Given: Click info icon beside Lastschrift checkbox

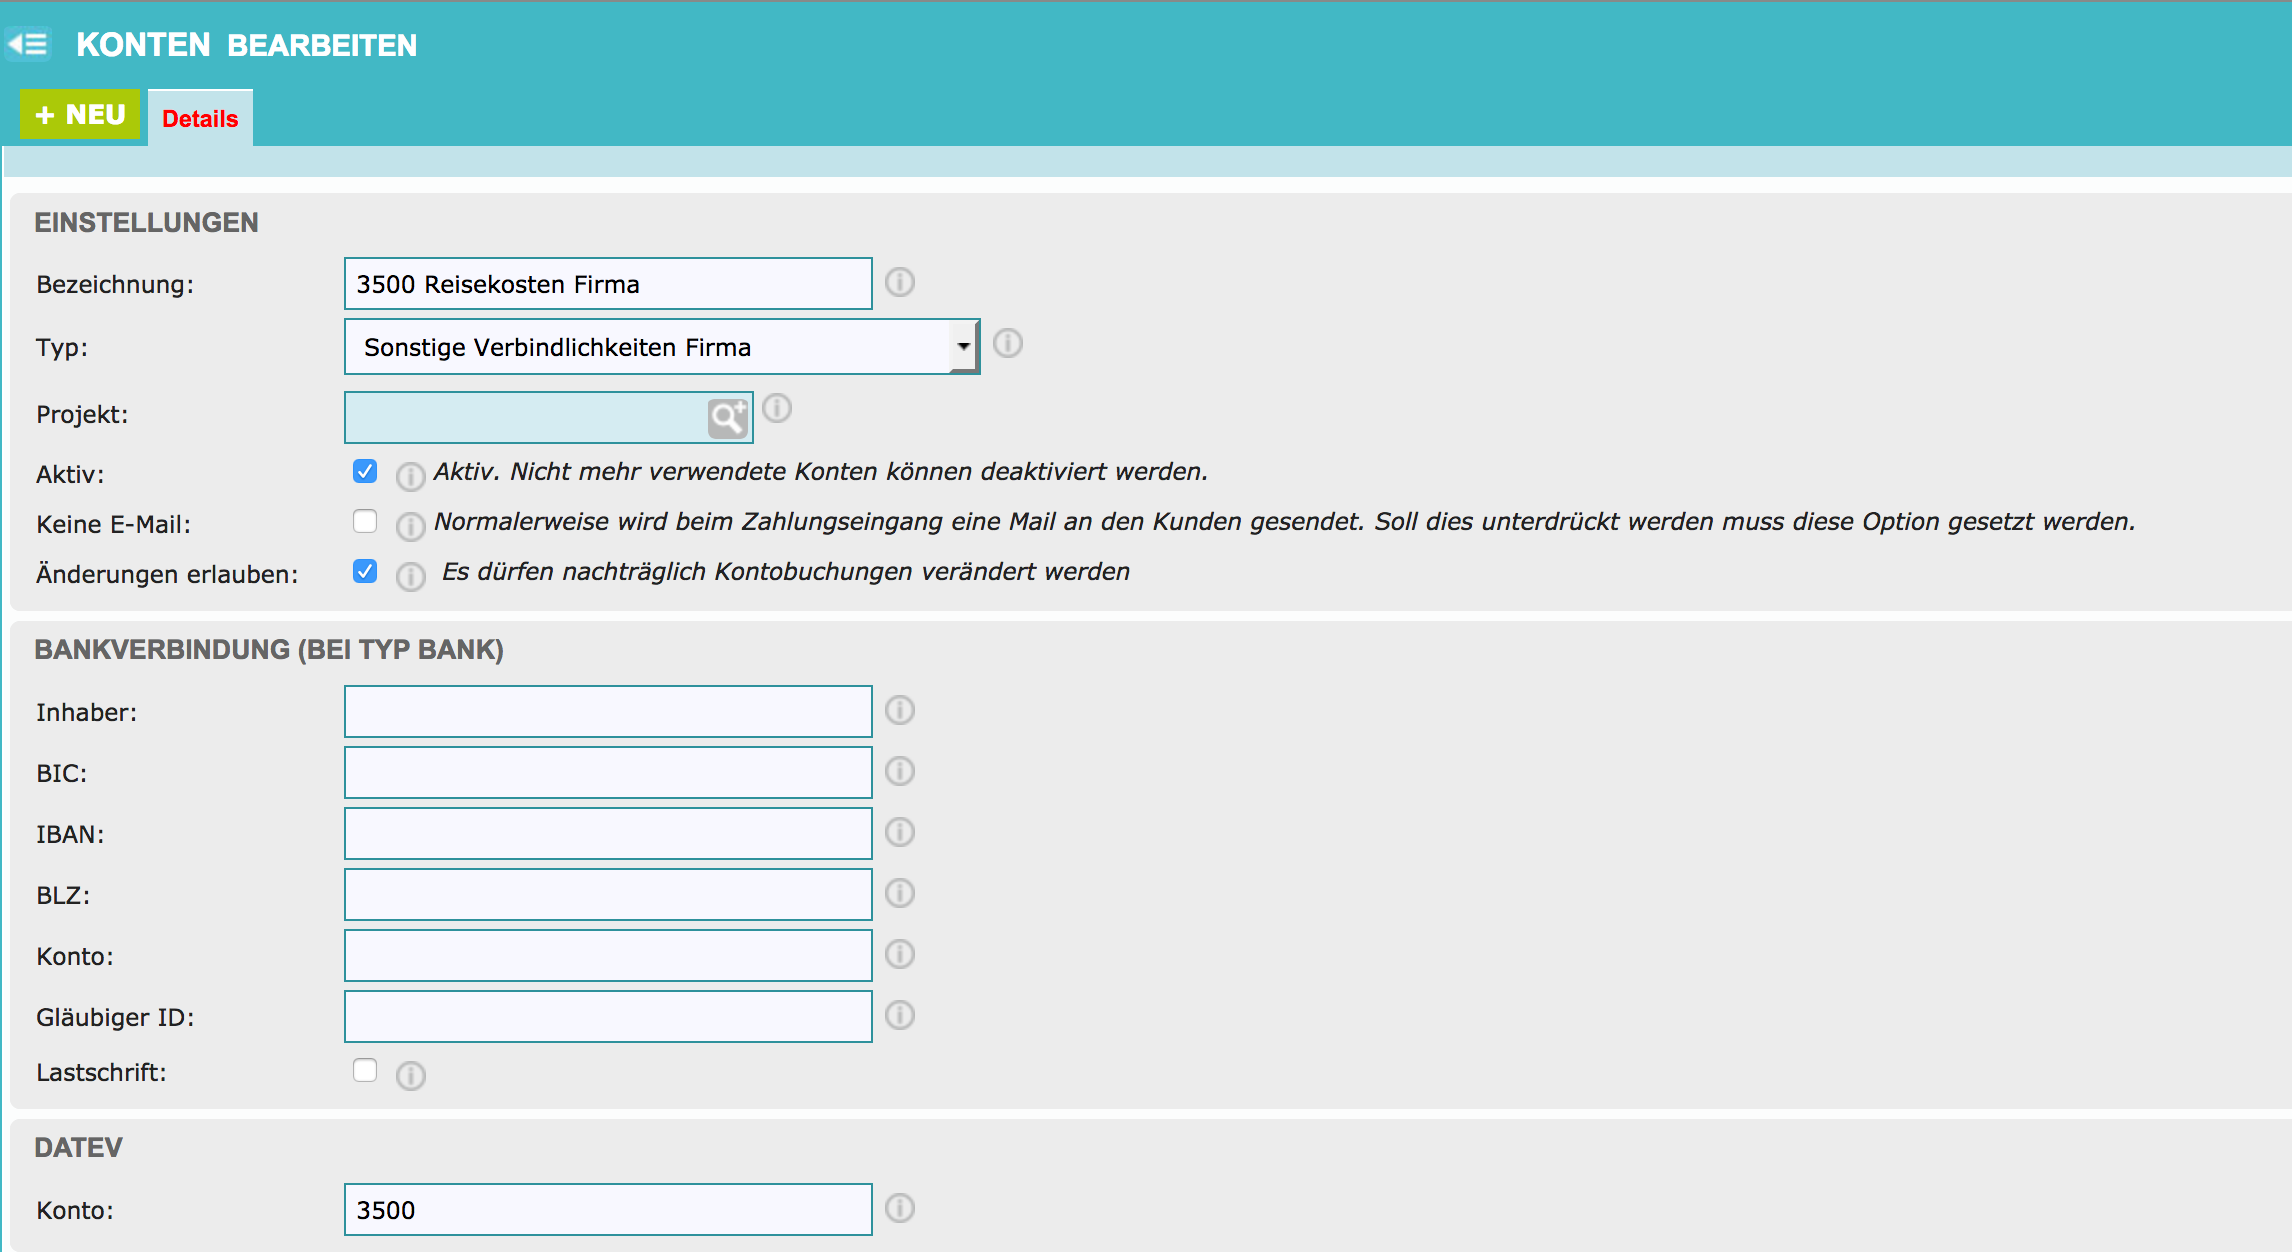Looking at the screenshot, I should pos(410,1076).
